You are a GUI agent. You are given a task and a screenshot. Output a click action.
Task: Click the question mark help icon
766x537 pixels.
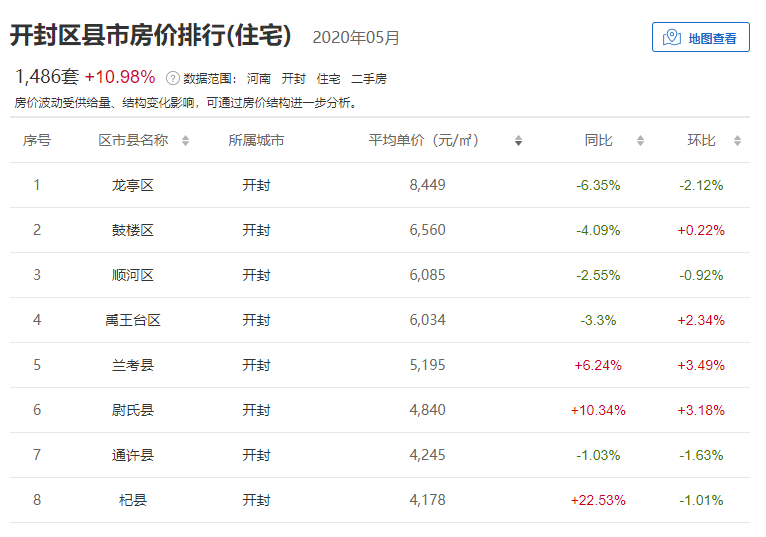(x=172, y=78)
